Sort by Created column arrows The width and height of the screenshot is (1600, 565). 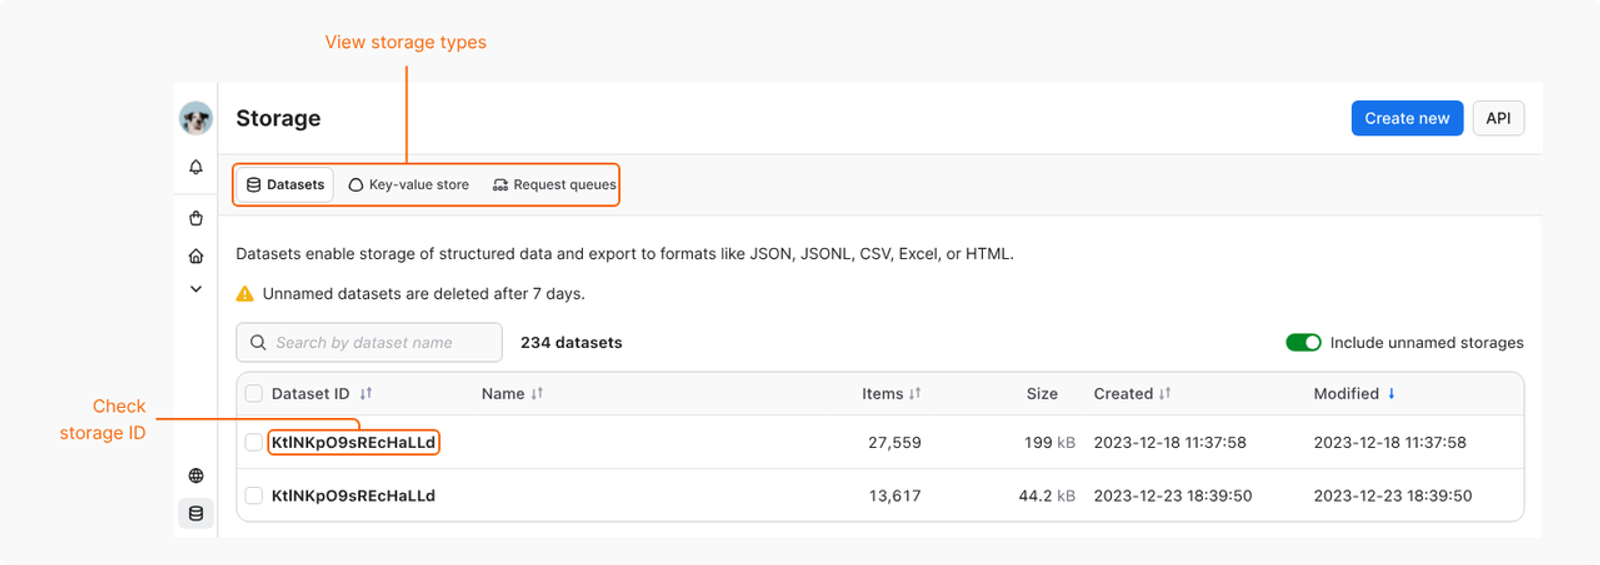[1165, 394]
